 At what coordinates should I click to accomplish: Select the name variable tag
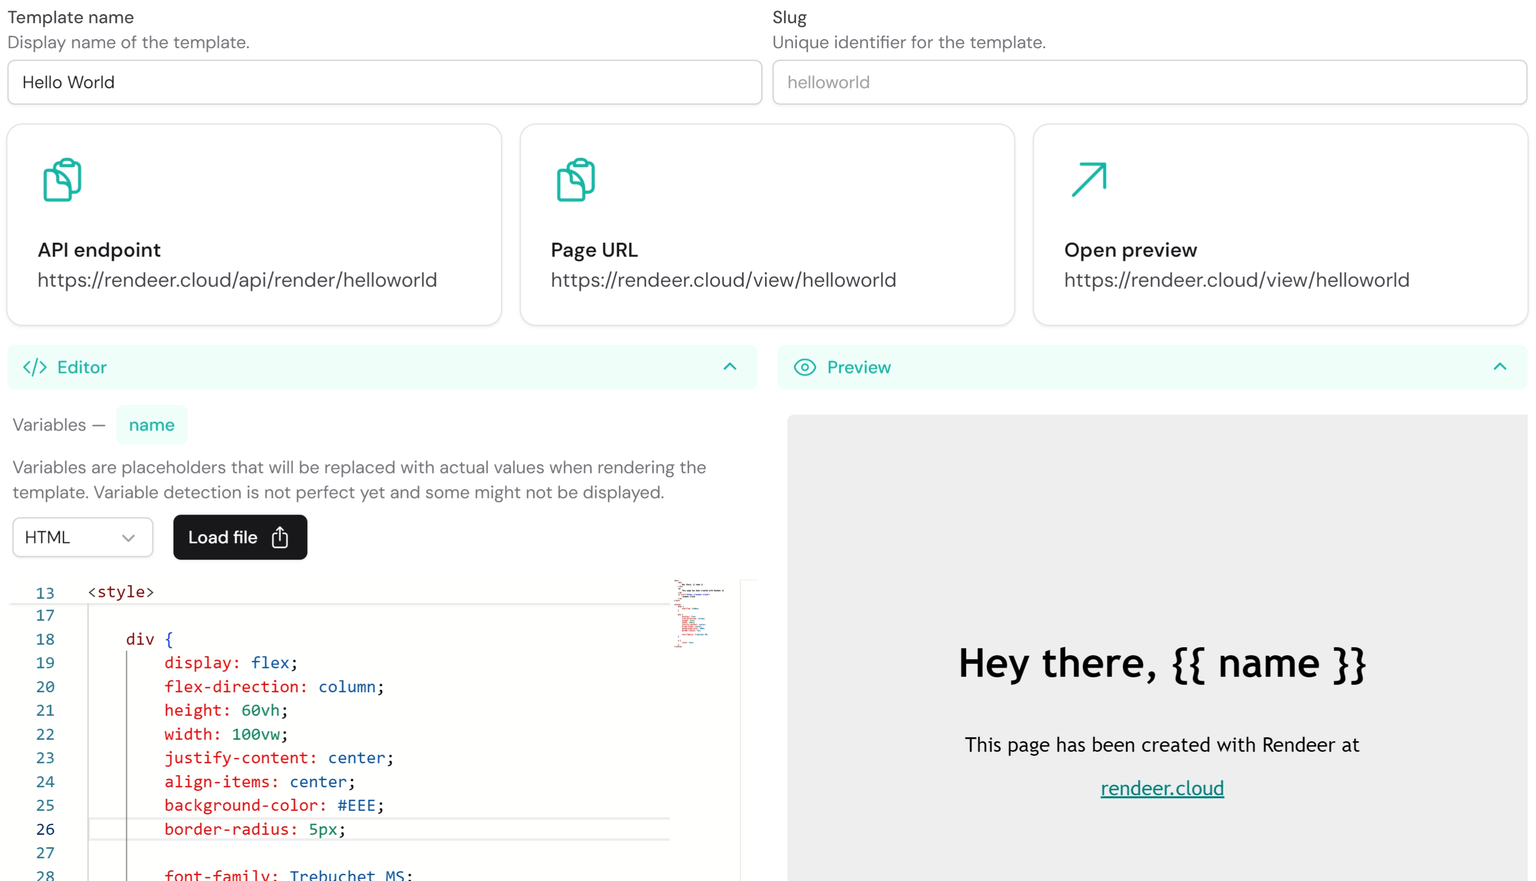151,425
